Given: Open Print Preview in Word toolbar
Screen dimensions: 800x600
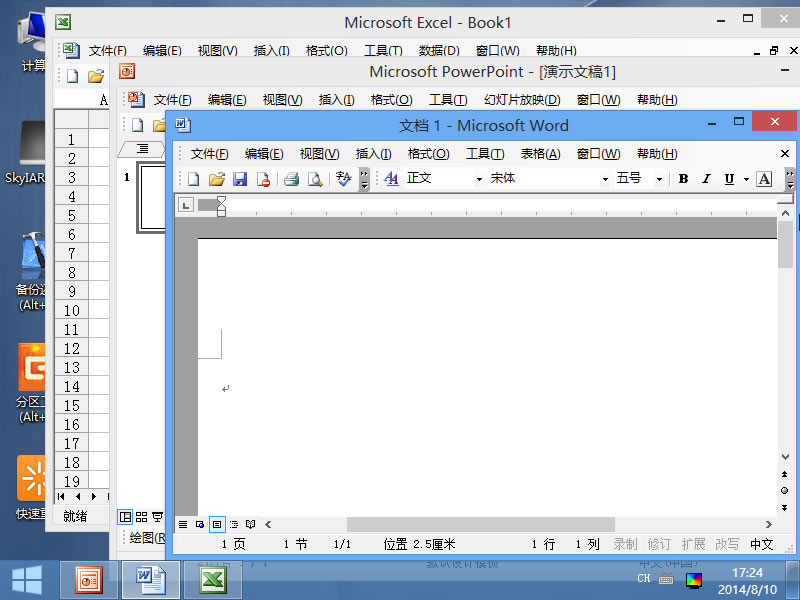Looking at the screenshot, I should point(315,179).
